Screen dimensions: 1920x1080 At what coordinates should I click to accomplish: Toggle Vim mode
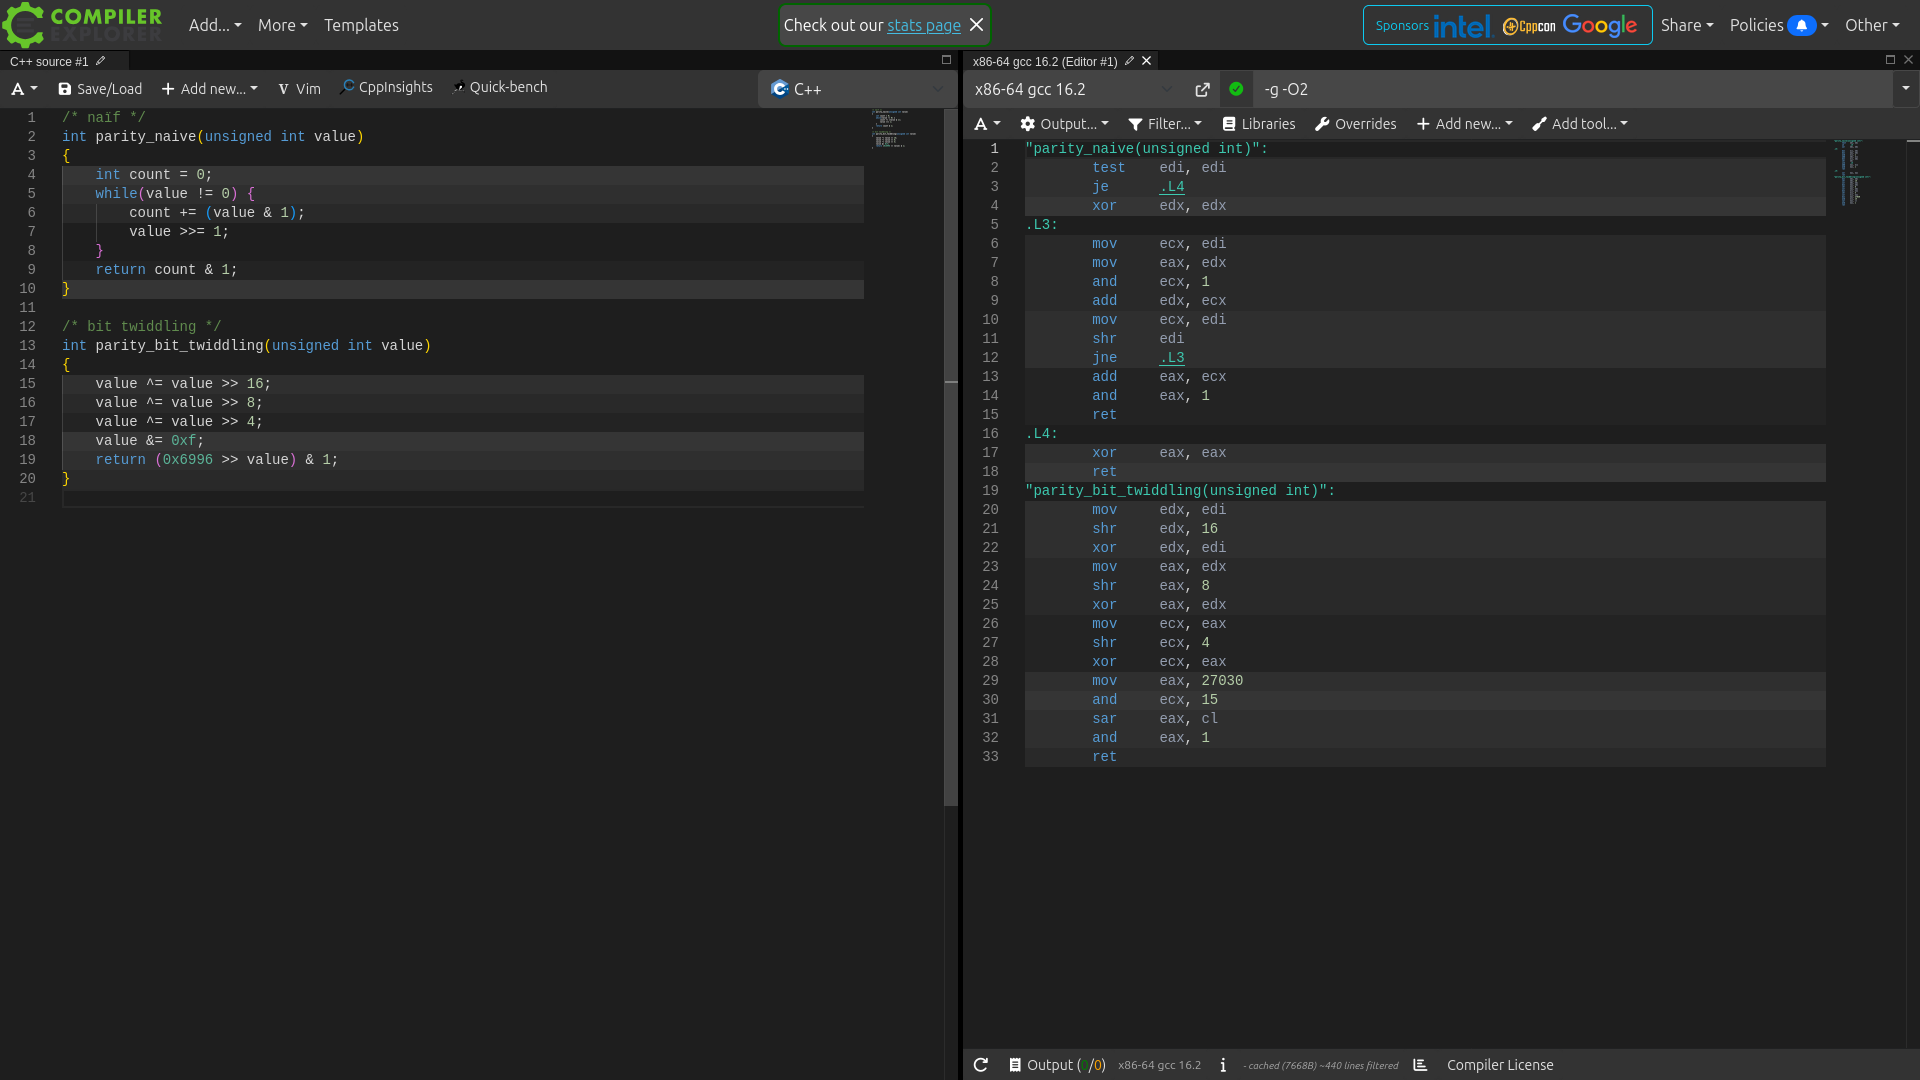coord(299,89)
